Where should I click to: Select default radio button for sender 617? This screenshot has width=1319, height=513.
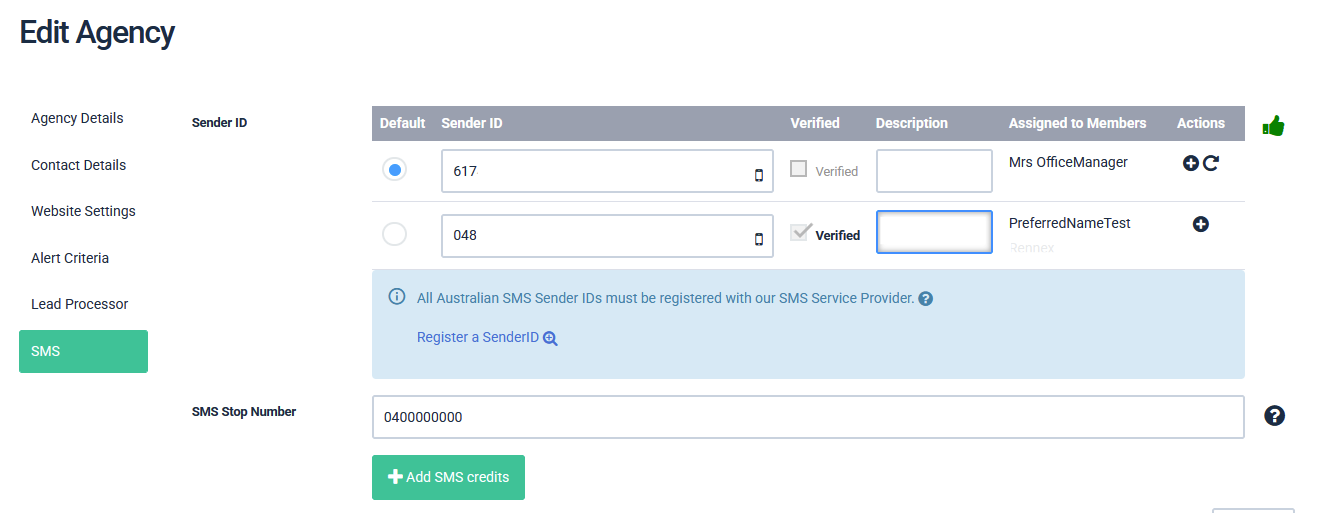pos(395,170)
